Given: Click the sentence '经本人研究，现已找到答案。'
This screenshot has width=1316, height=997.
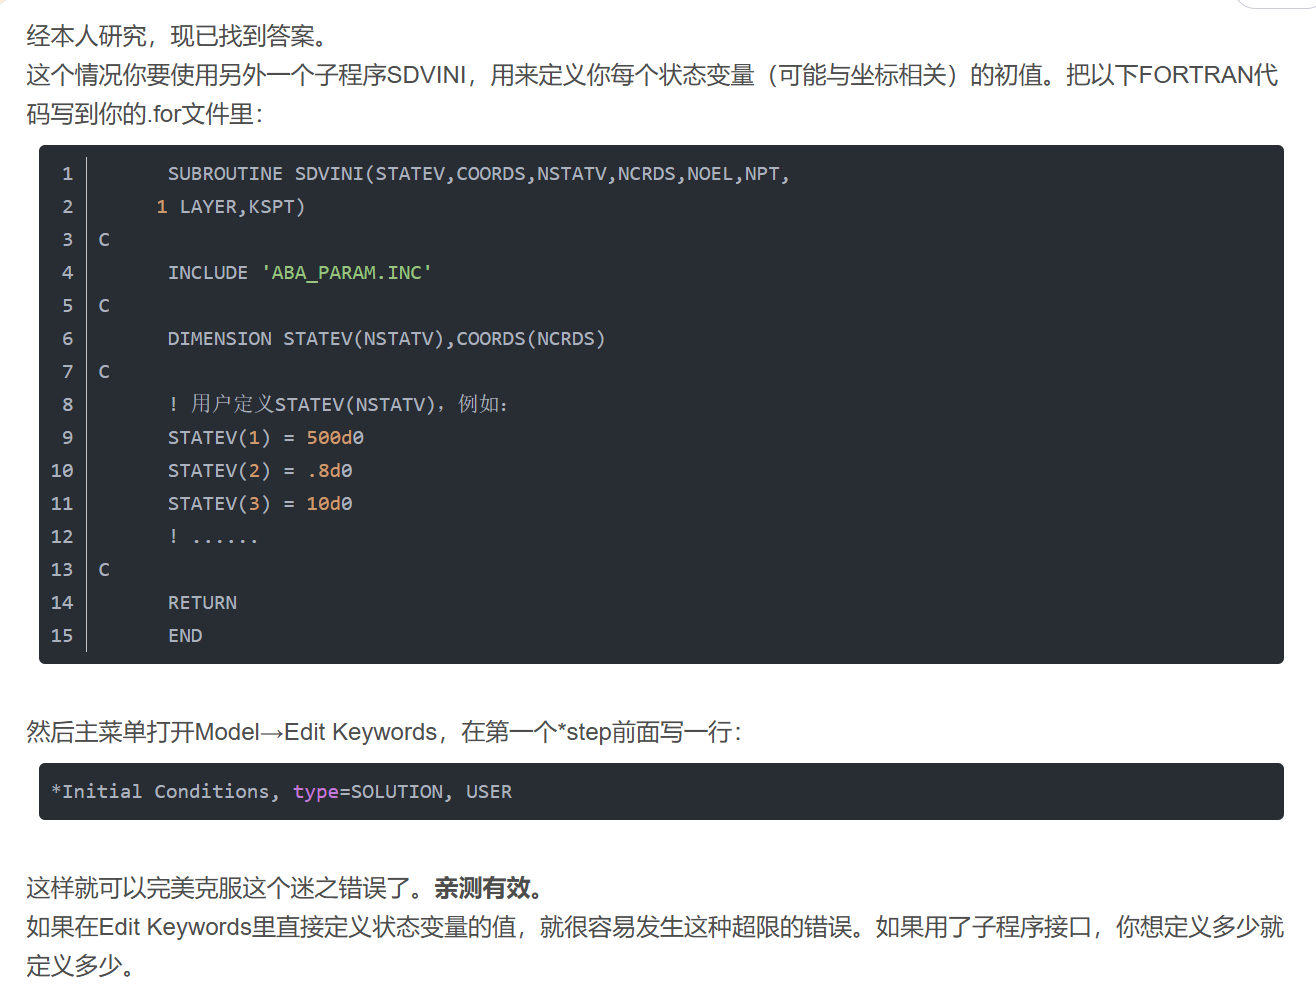Looking at the screenshot, I should [178, 37].
